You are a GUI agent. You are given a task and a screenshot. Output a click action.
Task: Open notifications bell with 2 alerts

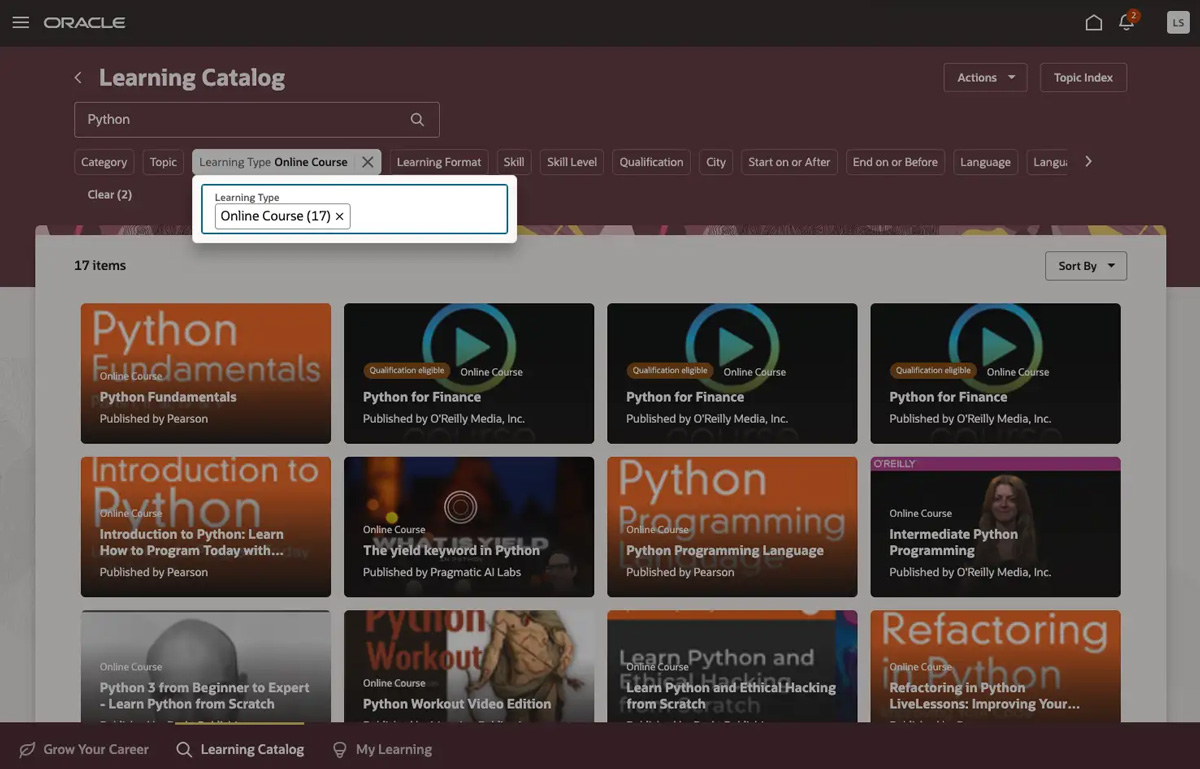[x=1127, y=23]
